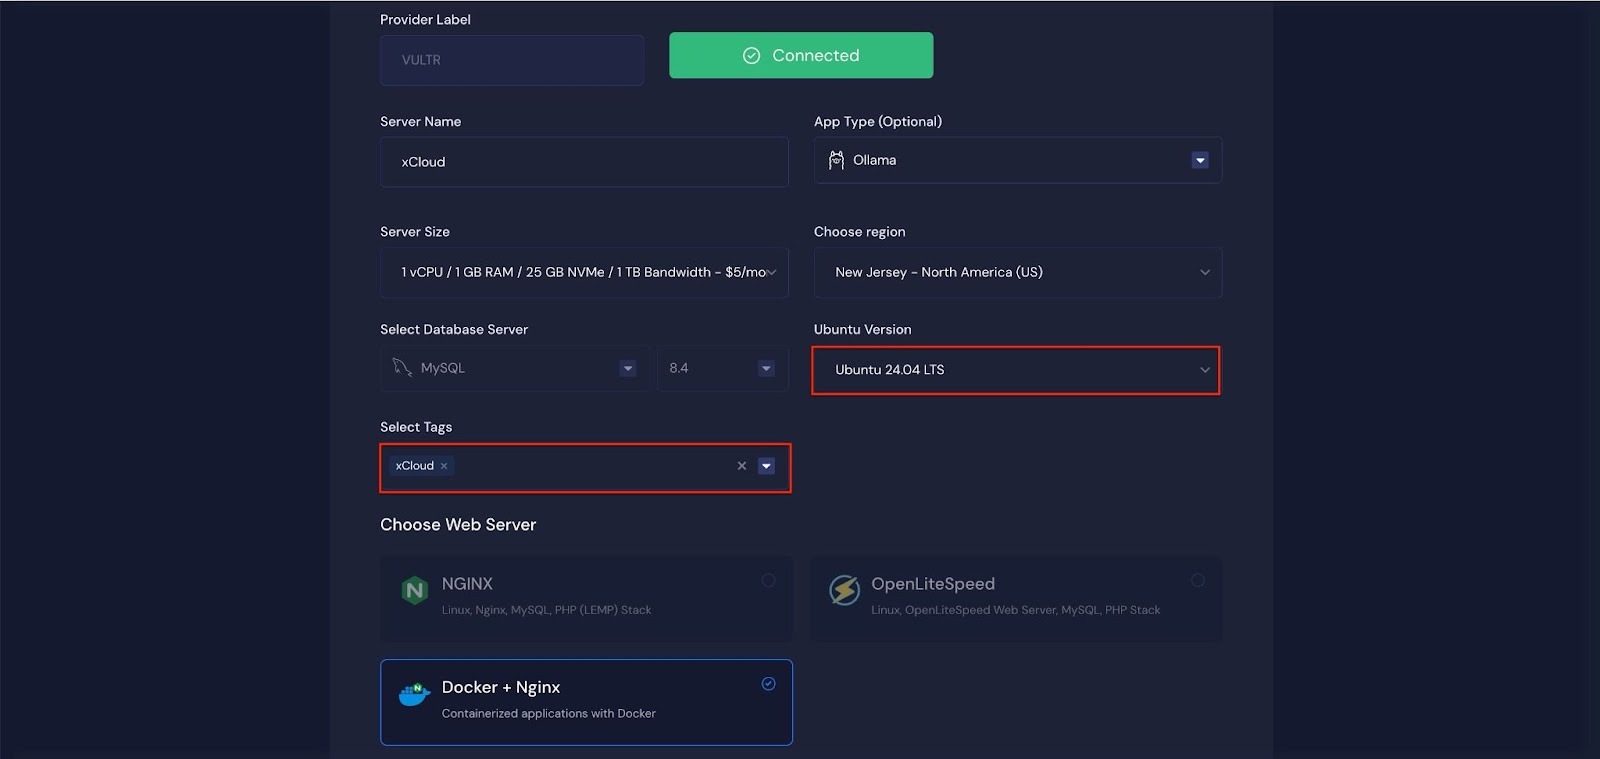Expand the Server Size dropdown
The width and height of the screenshot is (1600, 759).
[771, 273]
